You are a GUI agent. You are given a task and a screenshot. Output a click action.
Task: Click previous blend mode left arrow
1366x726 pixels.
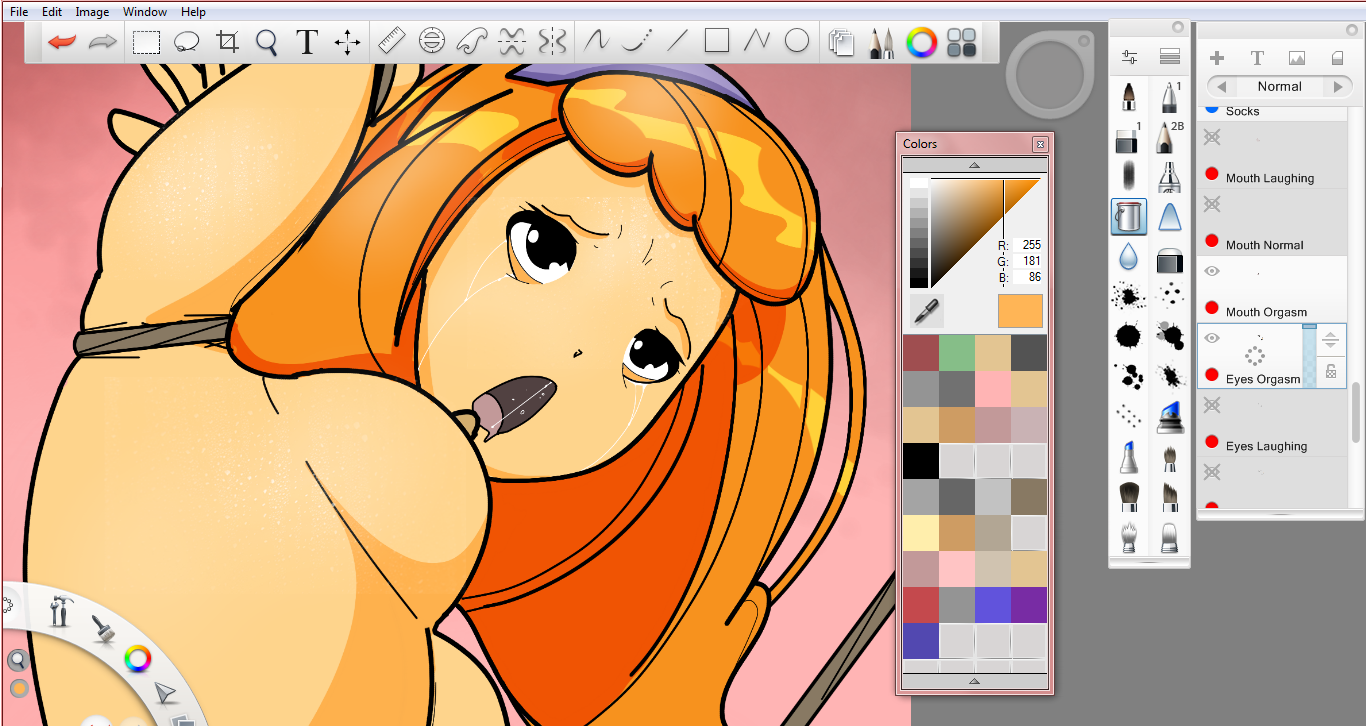(1222, 87)
